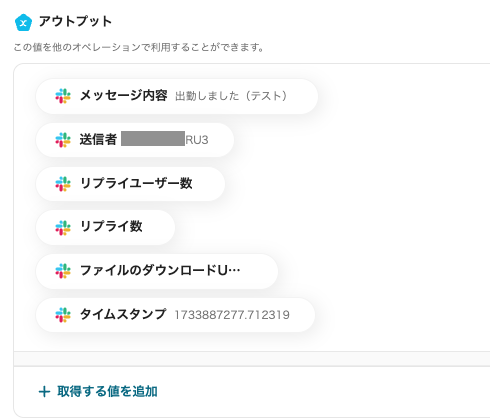Select the リプライユーザー数 output chip

(x=131, y=184)
